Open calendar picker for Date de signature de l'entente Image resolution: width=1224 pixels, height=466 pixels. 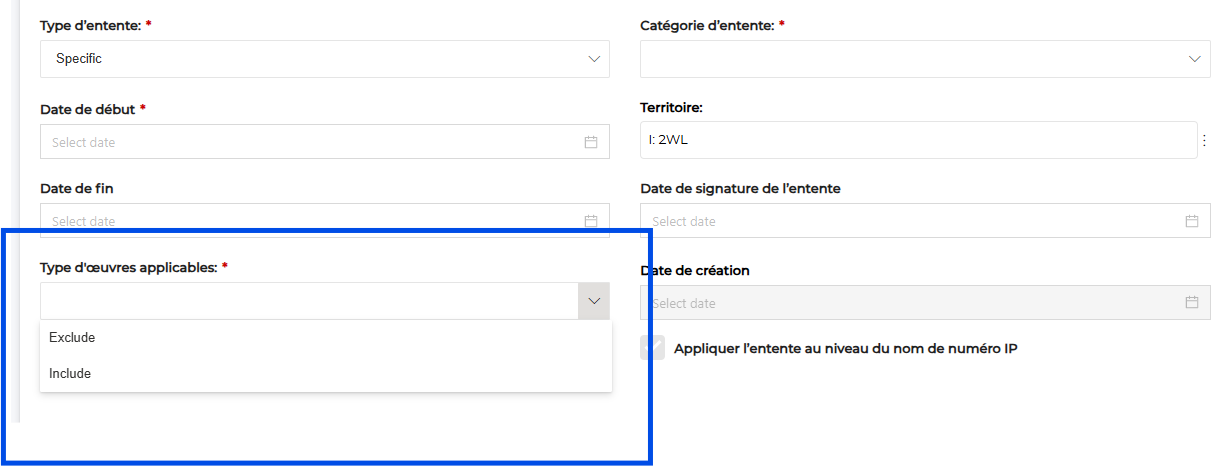click(x=1191, y=221)
